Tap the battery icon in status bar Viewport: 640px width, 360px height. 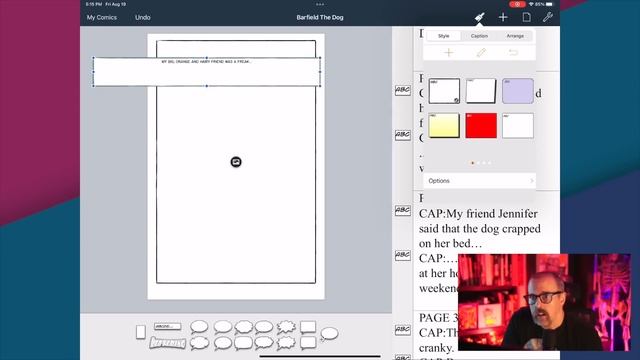click(549, 4)
